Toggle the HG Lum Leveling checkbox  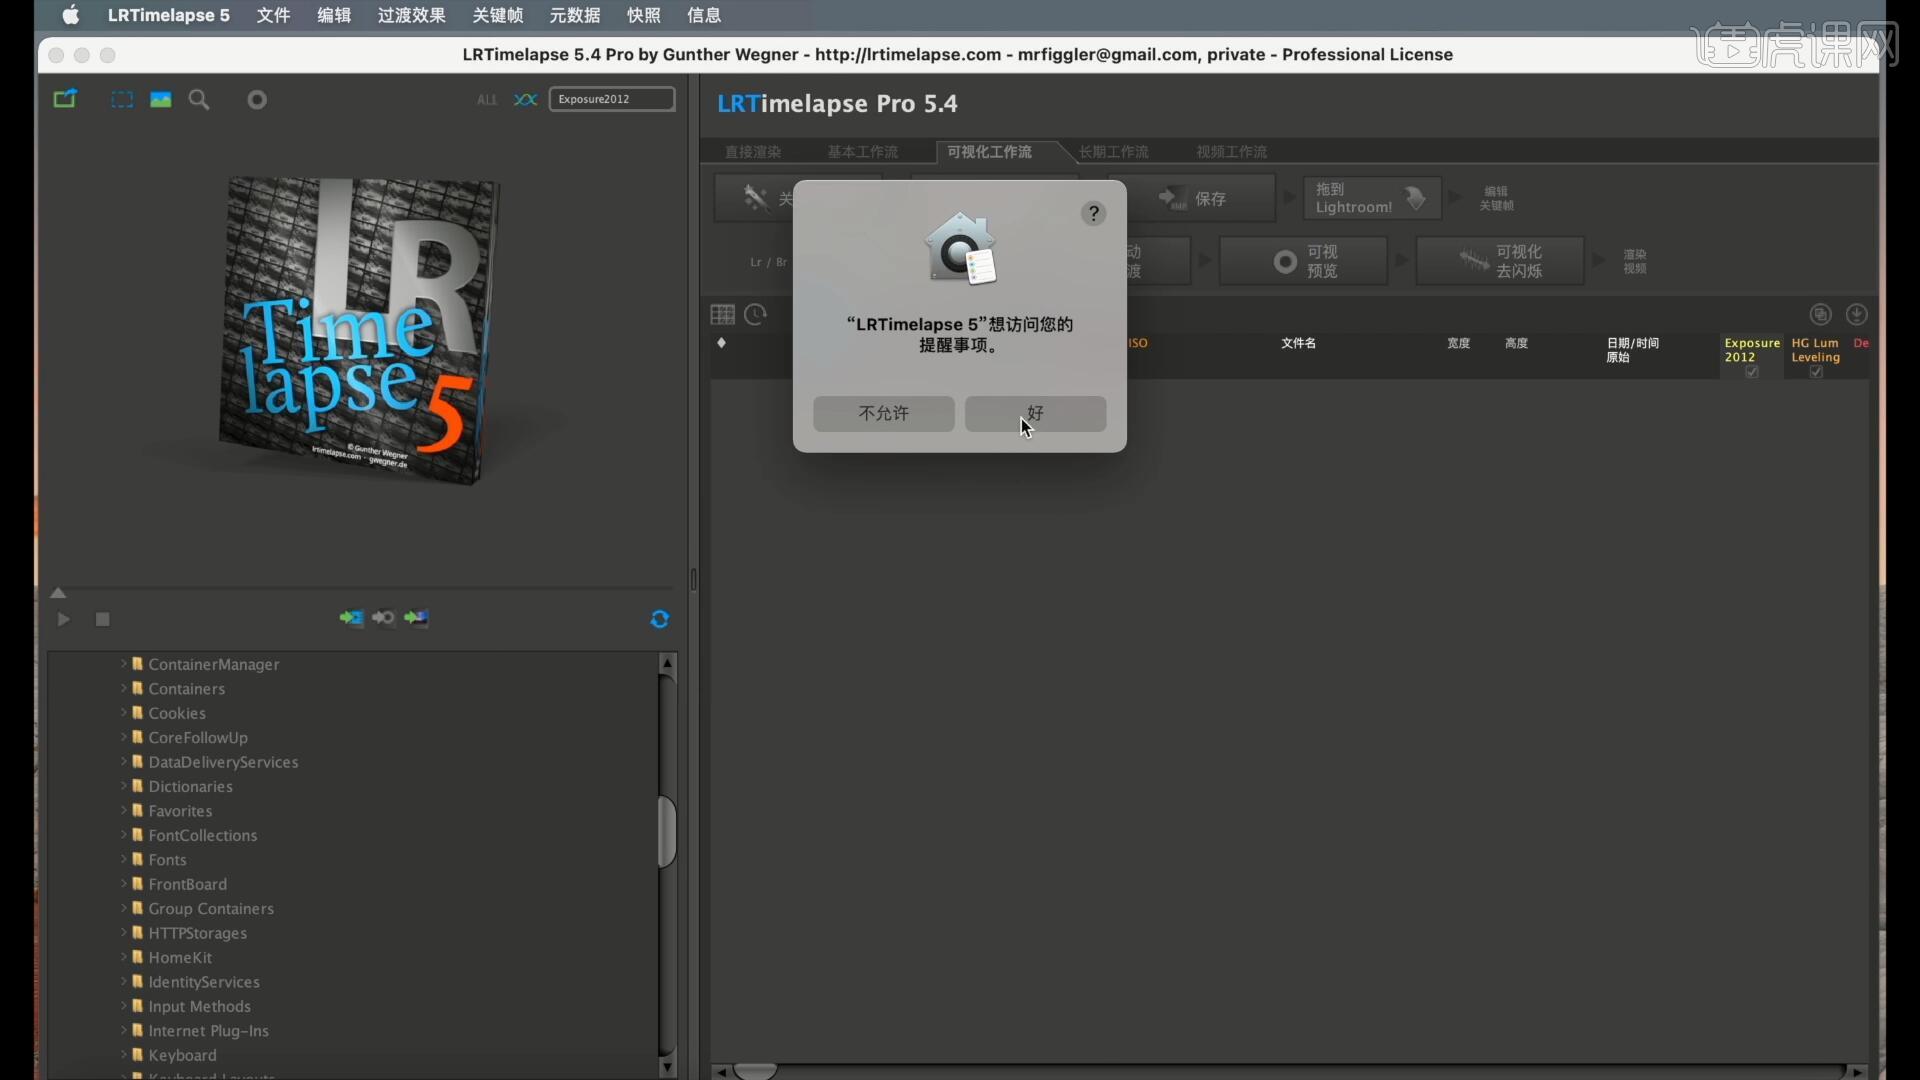1816,372
